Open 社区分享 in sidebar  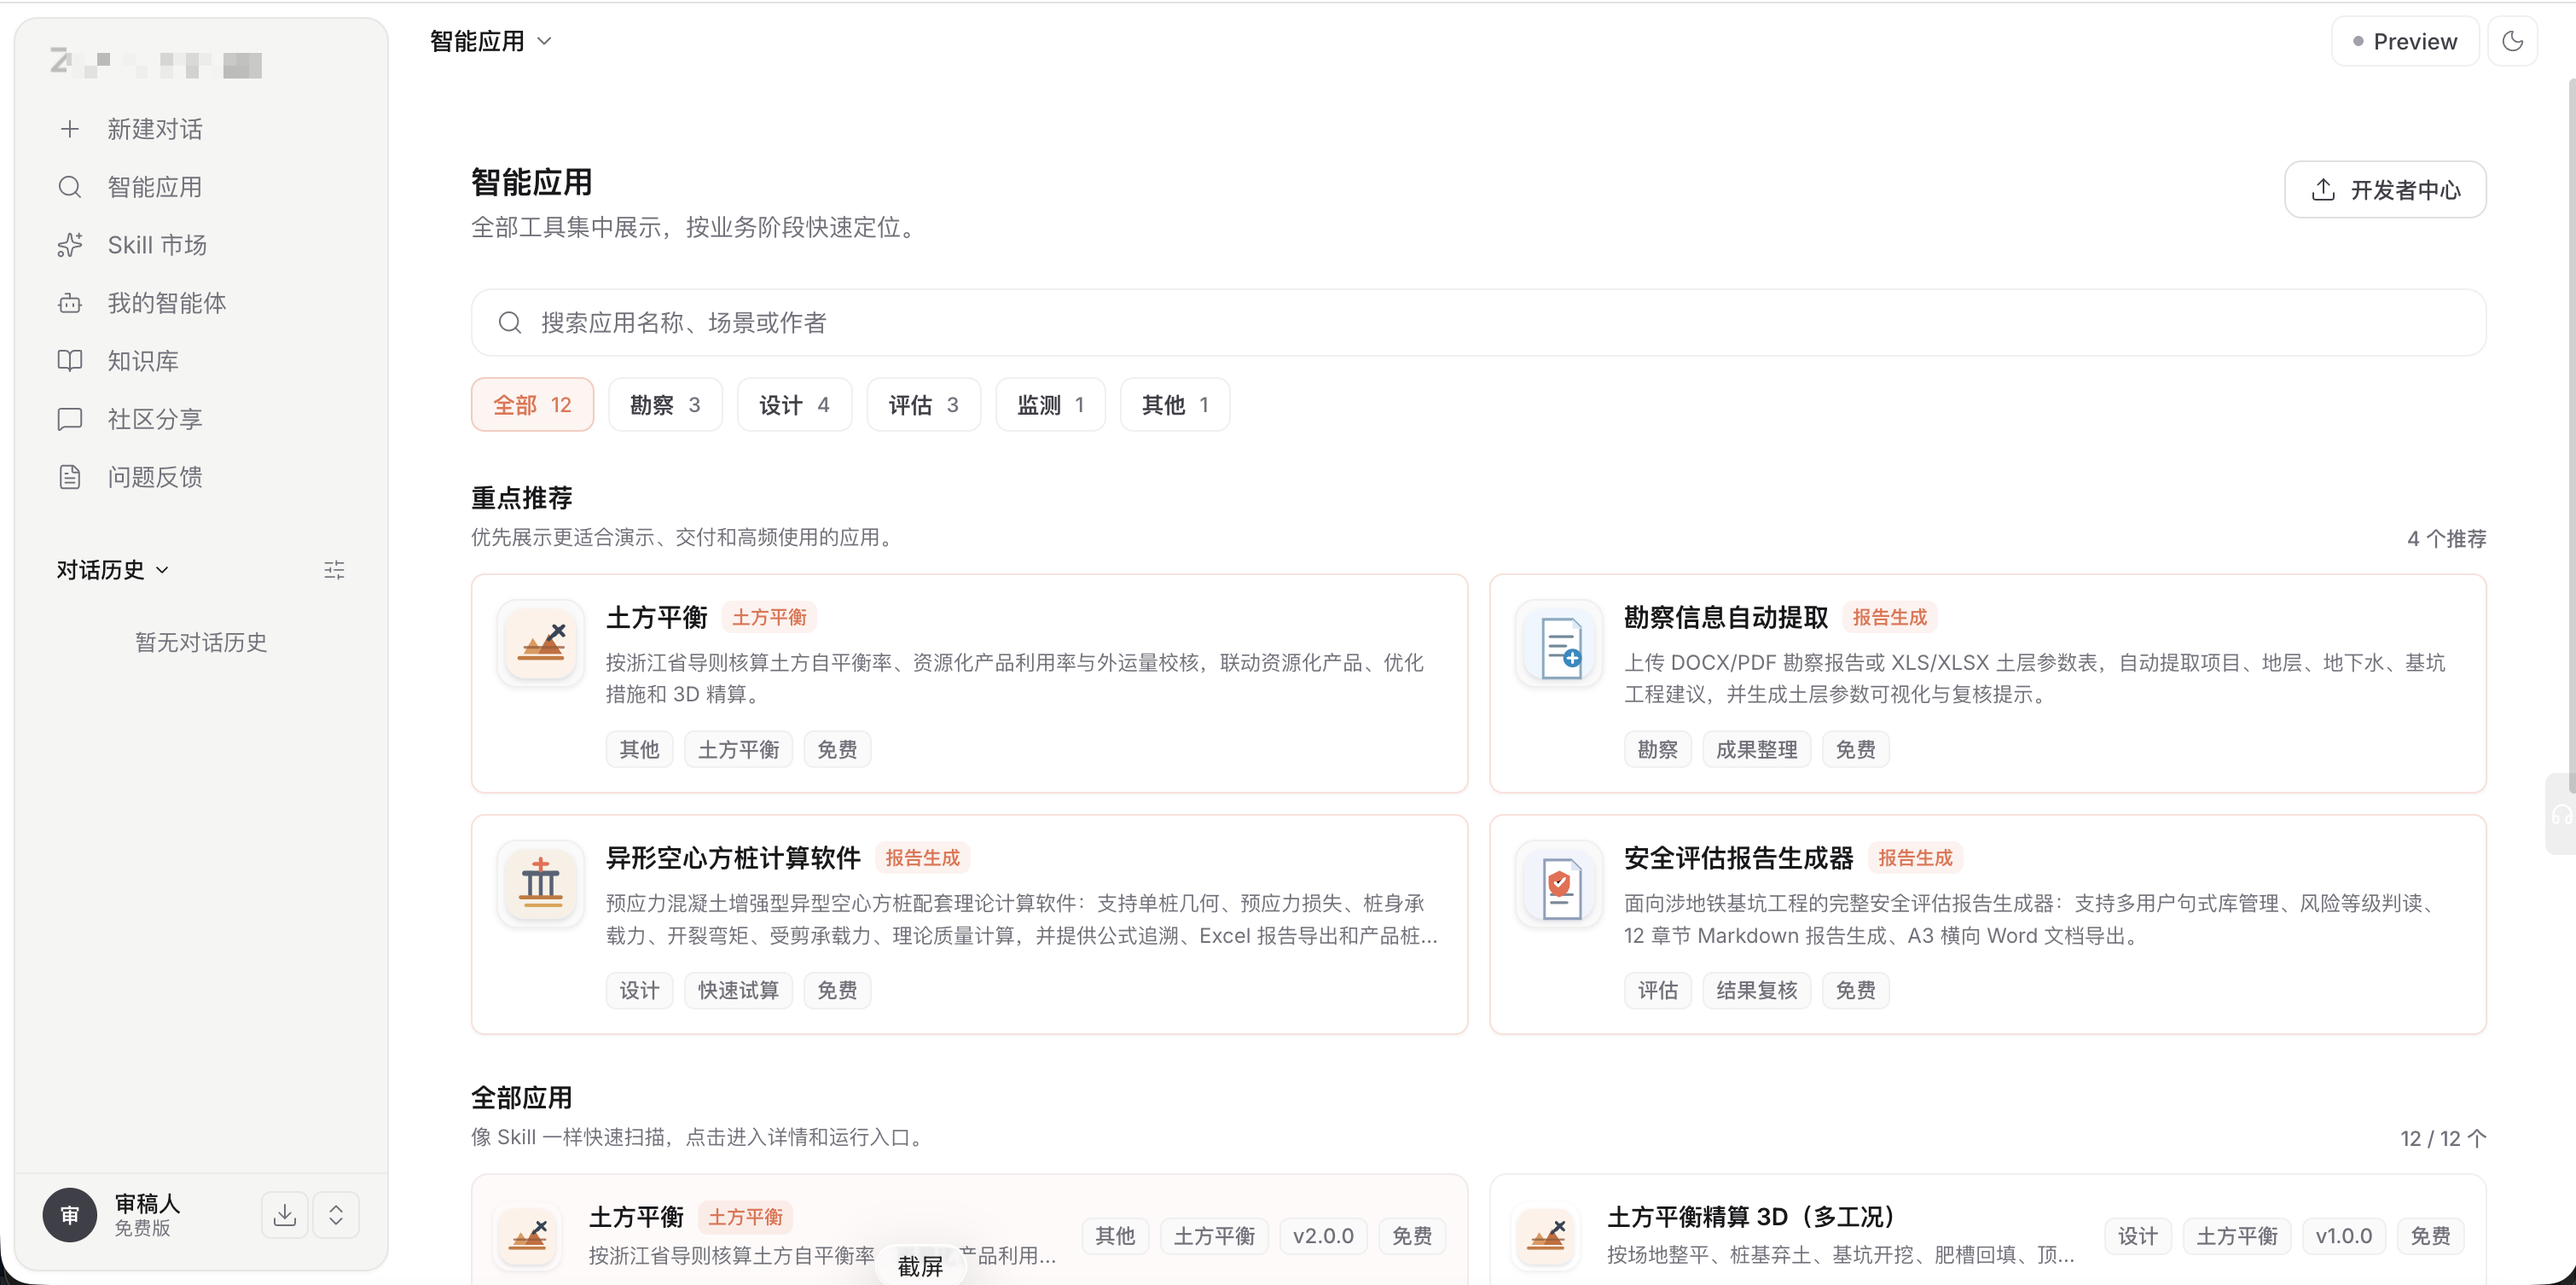(202, 419)
